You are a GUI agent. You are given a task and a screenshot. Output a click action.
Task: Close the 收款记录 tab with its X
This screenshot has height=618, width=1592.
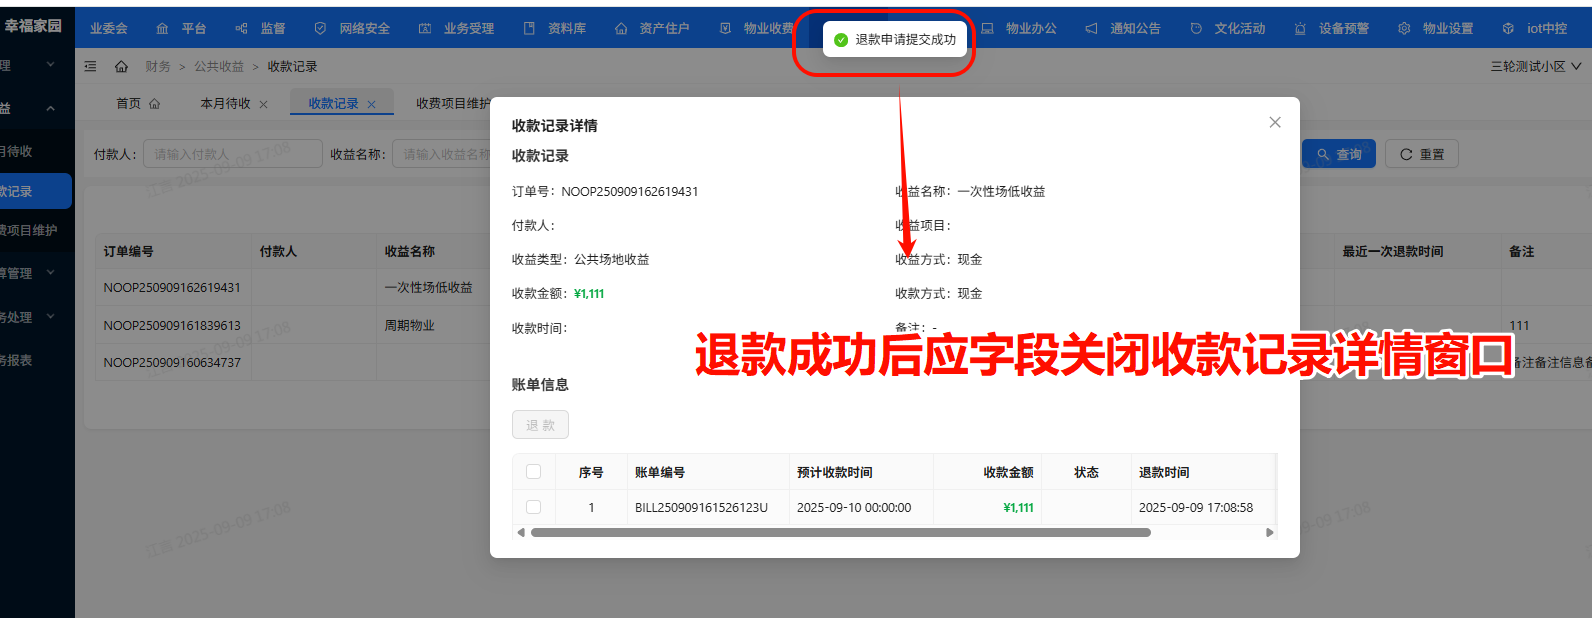coord(372,104)
